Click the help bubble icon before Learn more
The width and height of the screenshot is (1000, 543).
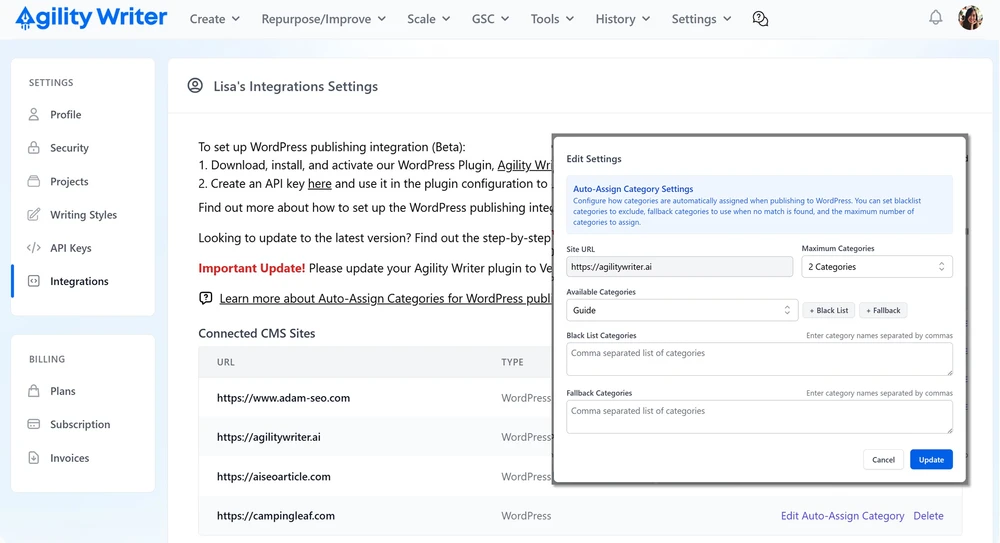pyautogui.click(x=205, y=298)
